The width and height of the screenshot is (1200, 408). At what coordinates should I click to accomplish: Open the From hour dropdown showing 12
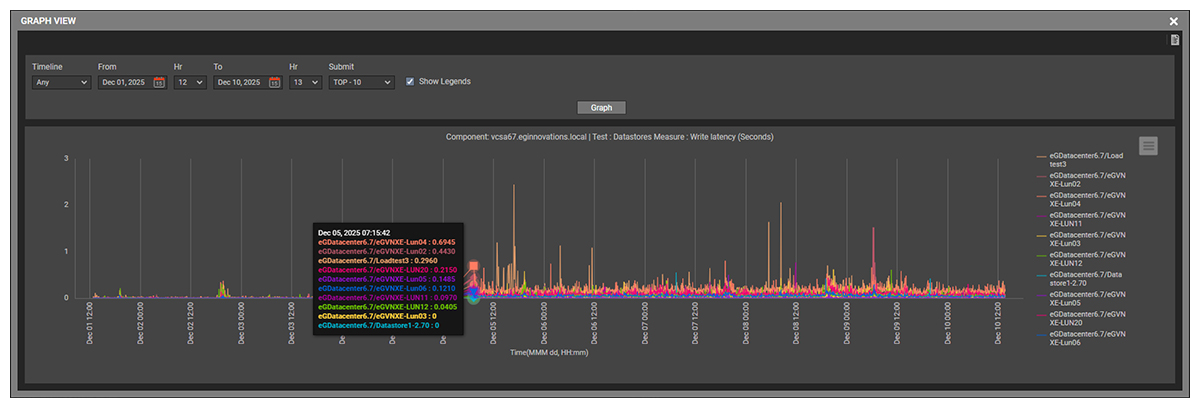189,83
